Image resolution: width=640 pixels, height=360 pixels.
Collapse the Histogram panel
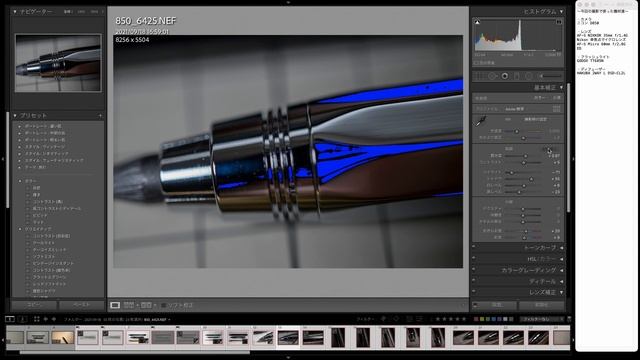[561, 12]
